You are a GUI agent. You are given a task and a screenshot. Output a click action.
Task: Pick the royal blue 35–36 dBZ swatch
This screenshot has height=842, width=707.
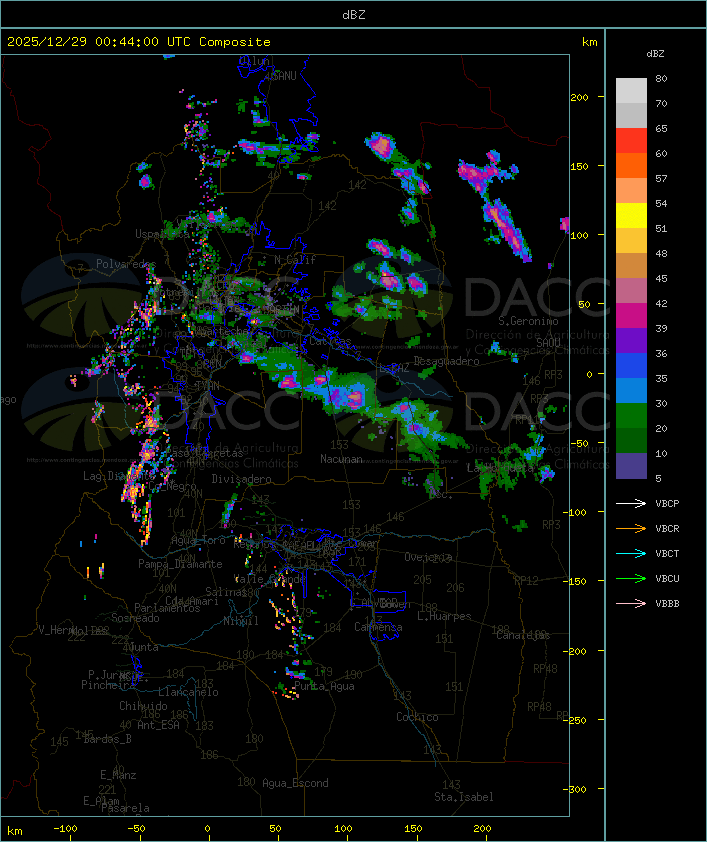pyautogui.click(x=631, y=366)
